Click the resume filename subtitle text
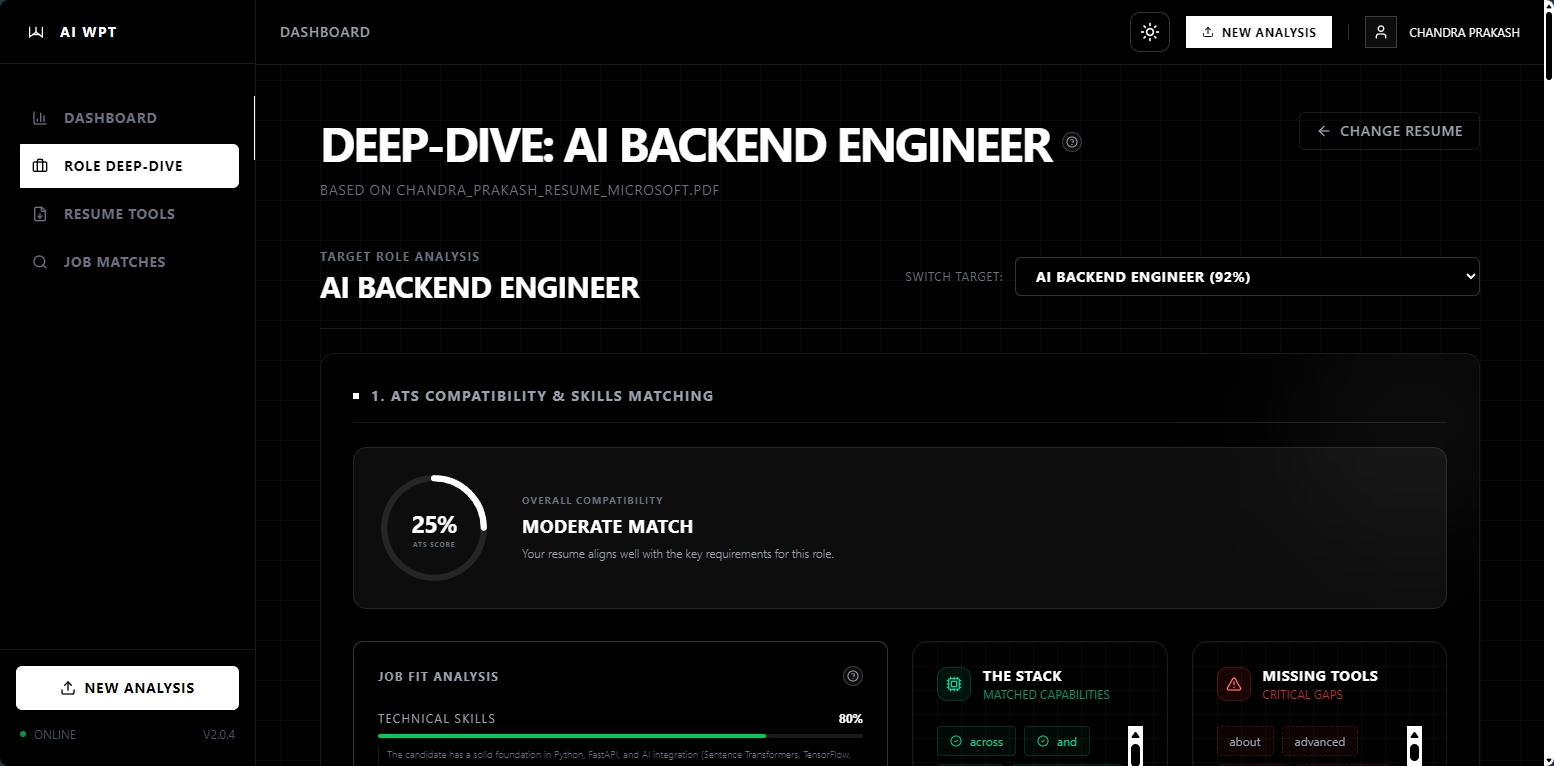The width and height of the screenshot is (1554, 766). [520, 190]
